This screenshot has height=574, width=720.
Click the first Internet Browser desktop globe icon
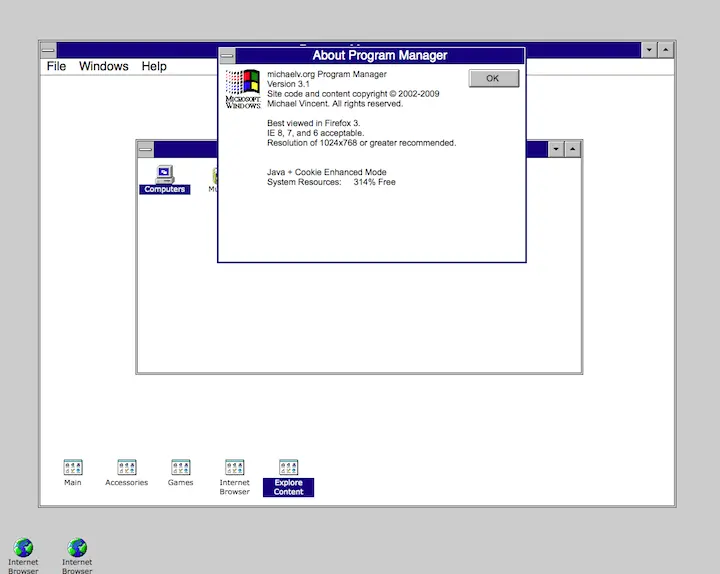pyautogui.click(x=23, y=556)
